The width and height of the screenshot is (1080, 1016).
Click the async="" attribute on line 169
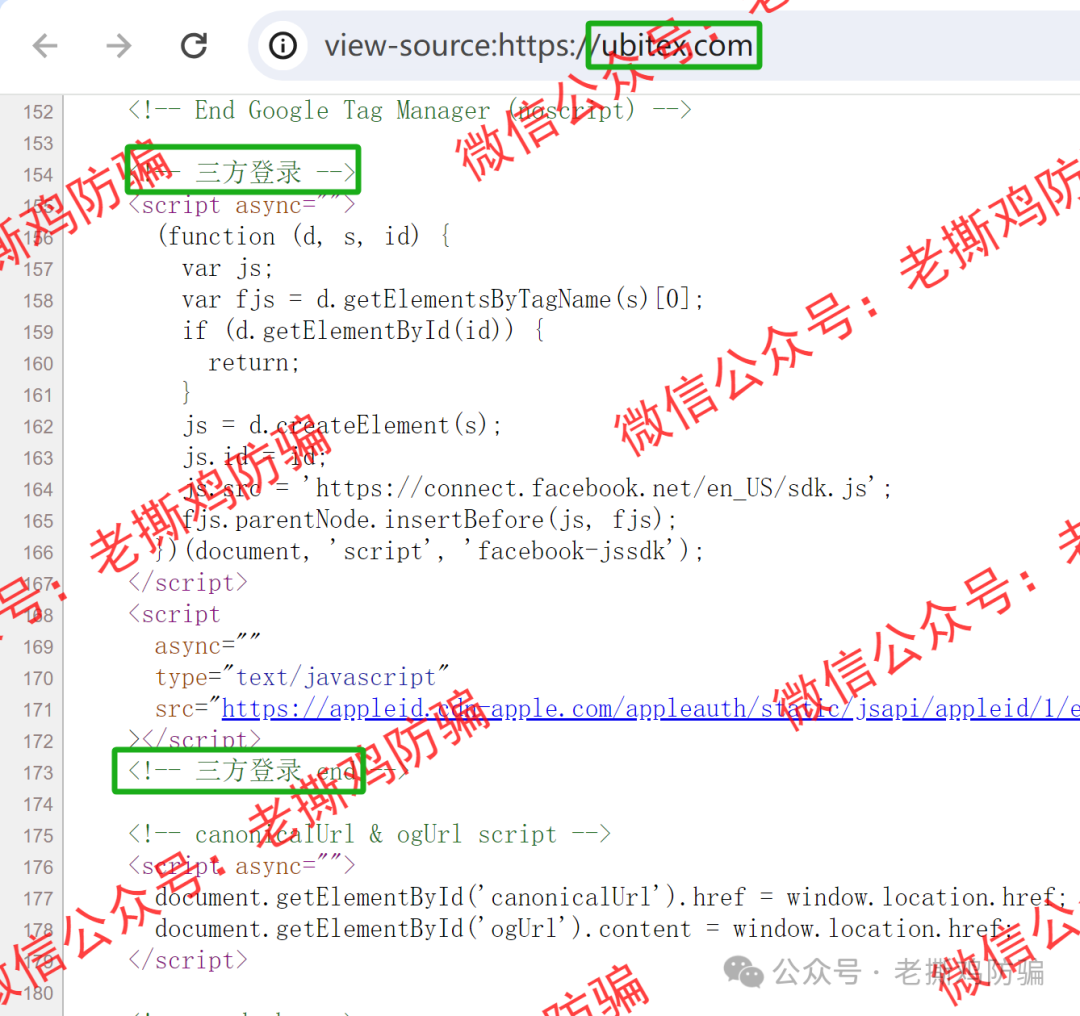[x=207, y=646]
